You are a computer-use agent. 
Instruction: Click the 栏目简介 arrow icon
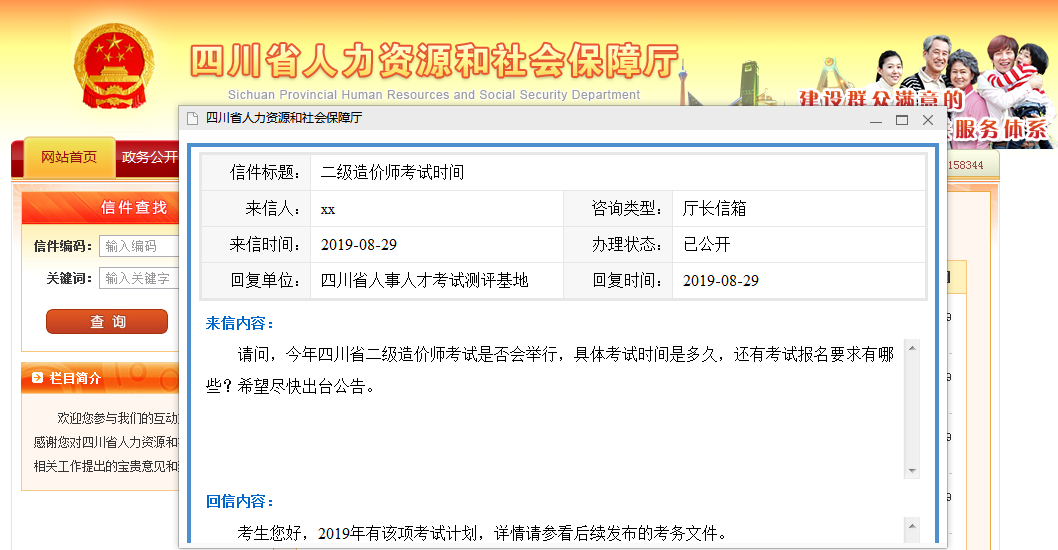click(38, 378)
